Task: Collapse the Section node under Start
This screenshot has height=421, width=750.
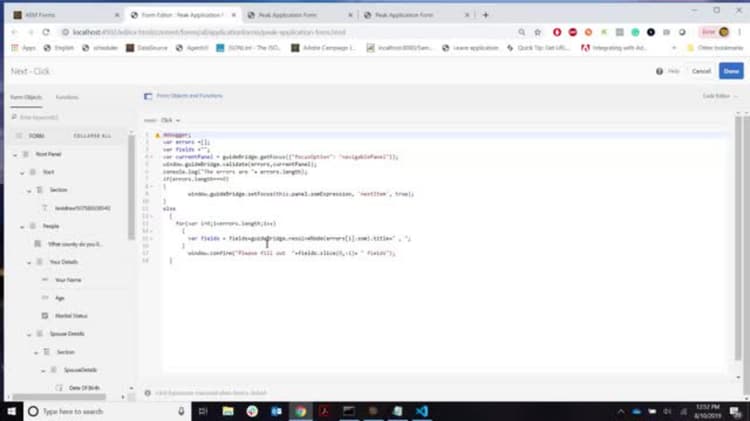Action: (x=29, y=190)
